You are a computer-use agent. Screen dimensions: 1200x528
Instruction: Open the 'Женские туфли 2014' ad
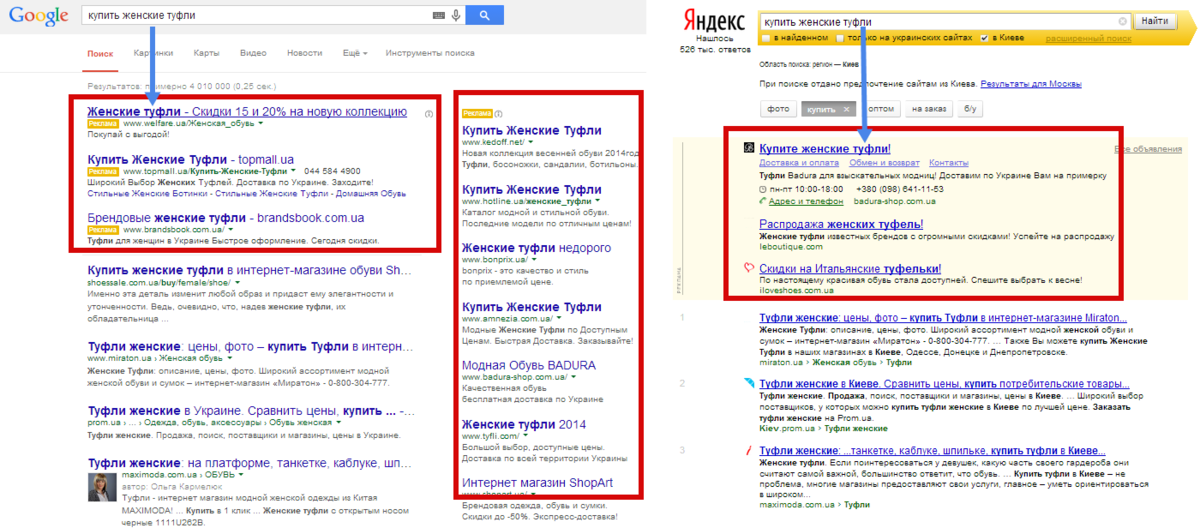[524, 424]
